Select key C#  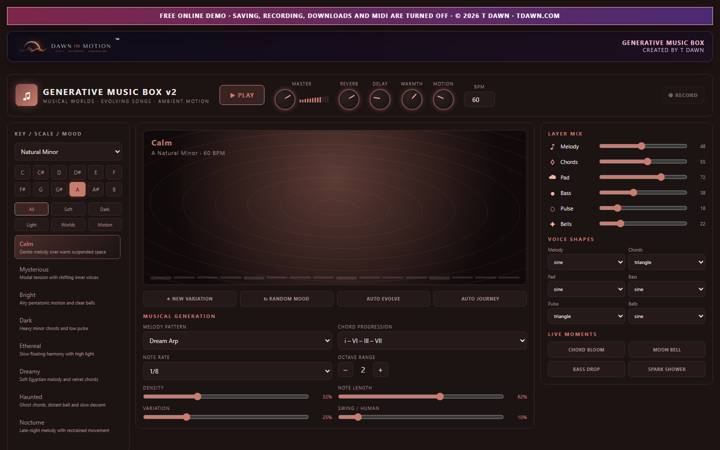(x=41, y=173)
